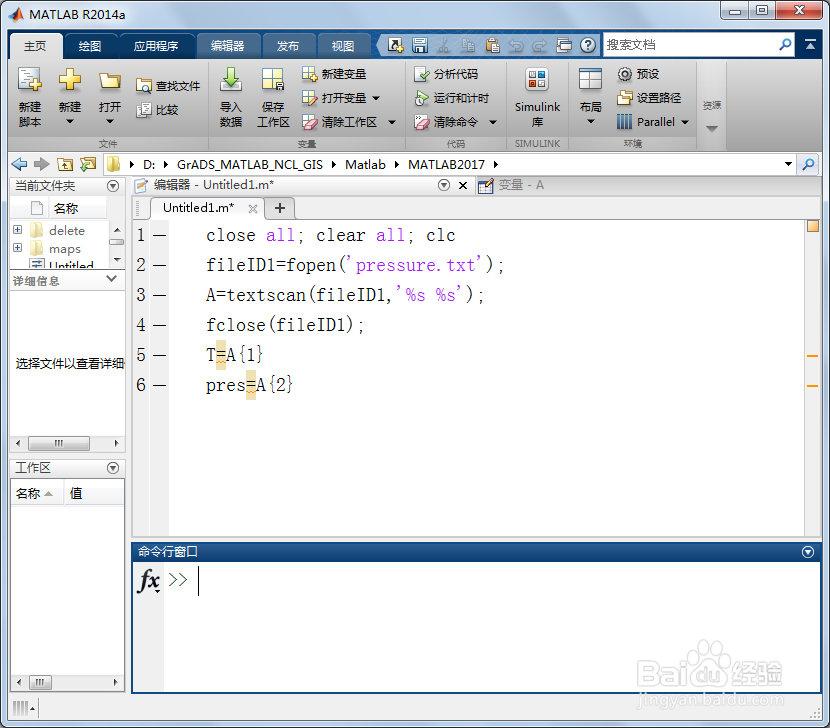
Task: Click Run and Time (运行和计时)
Action: click(x=452, y=98)
